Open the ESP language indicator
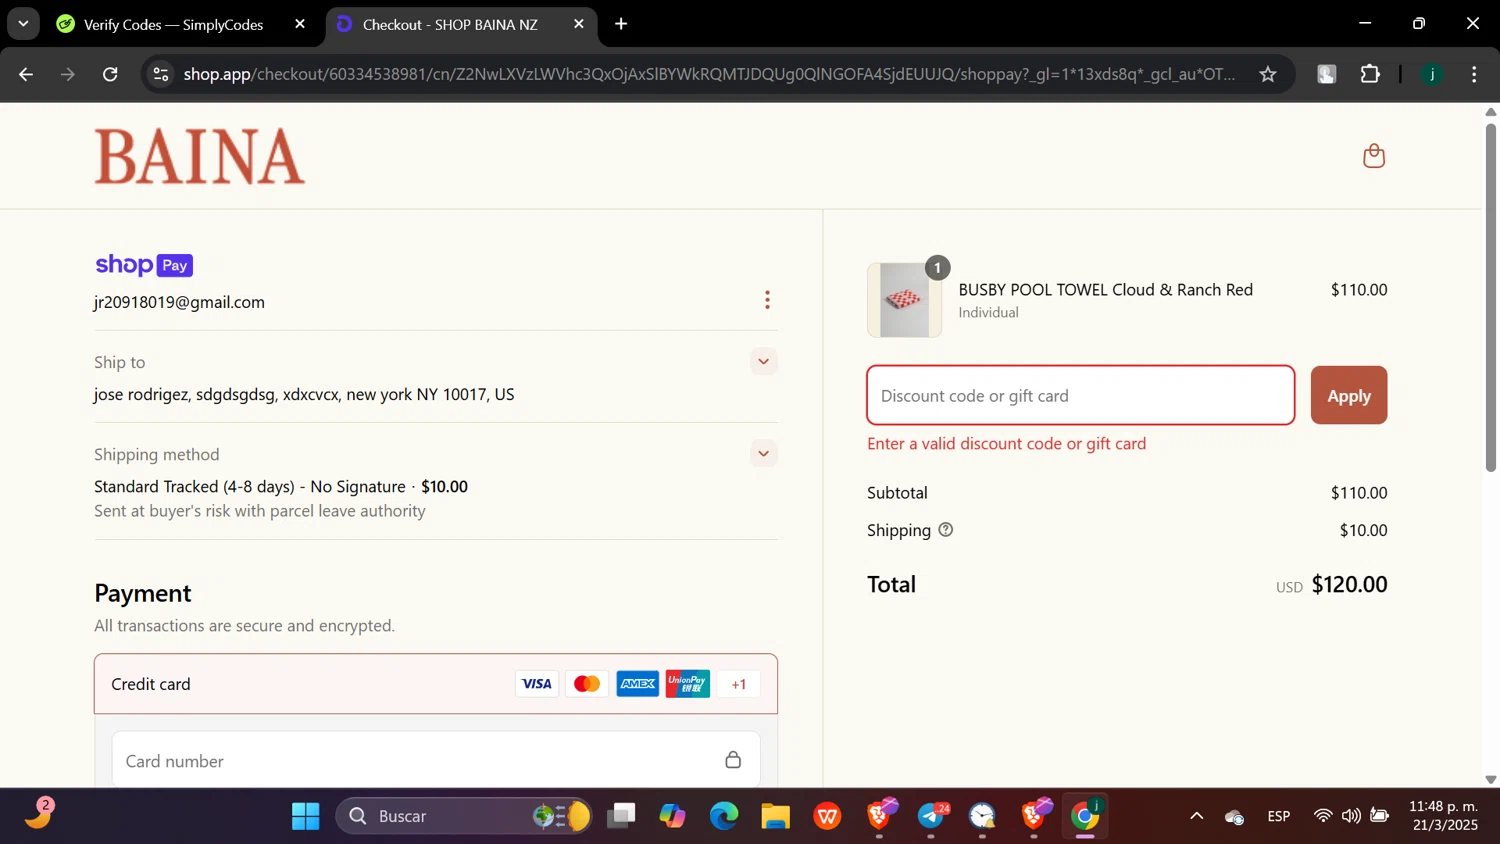Screen dimensions: 1500x844 tap(1279, 816)
